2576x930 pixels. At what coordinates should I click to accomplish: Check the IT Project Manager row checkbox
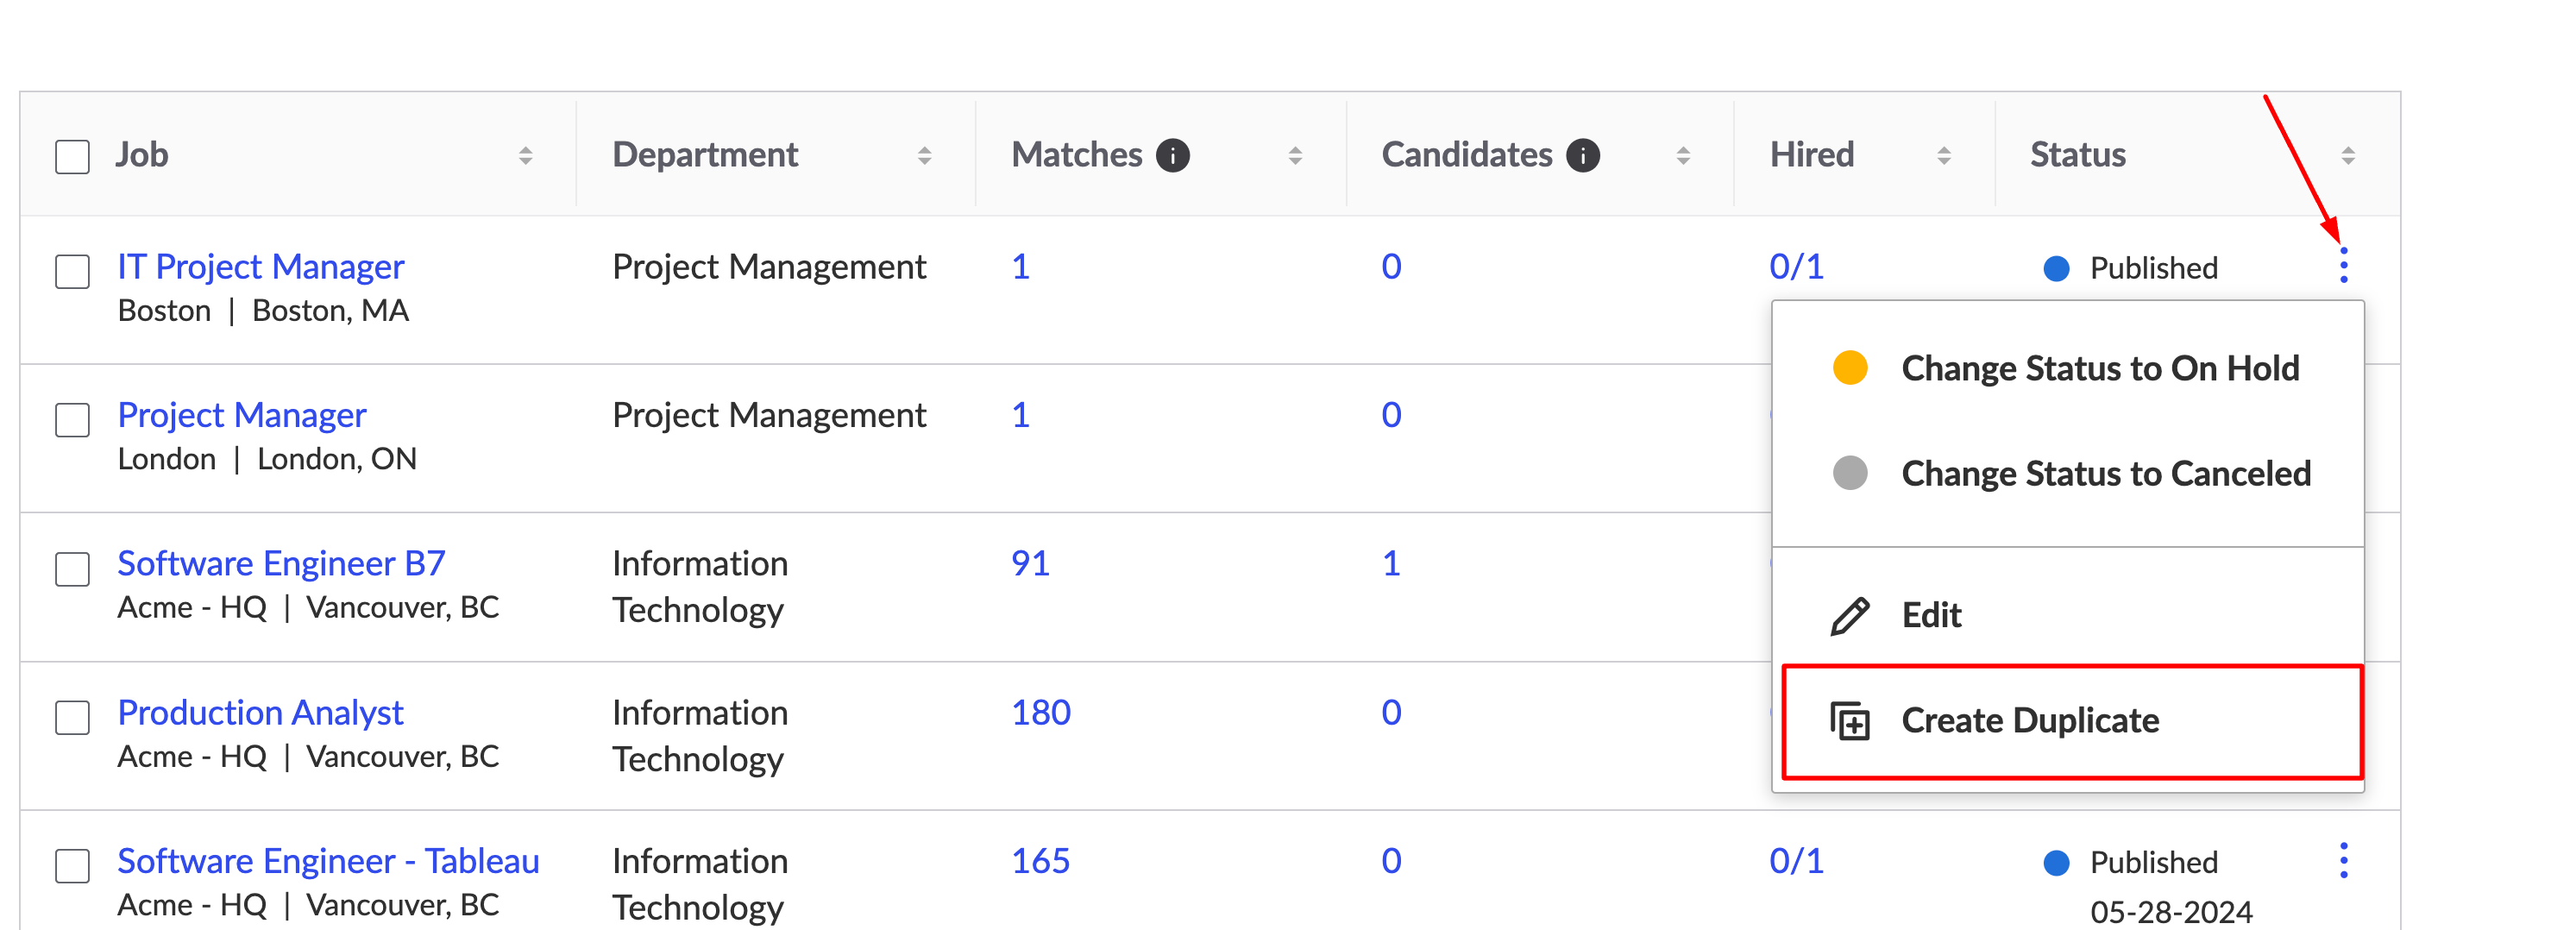pos(72,271)
